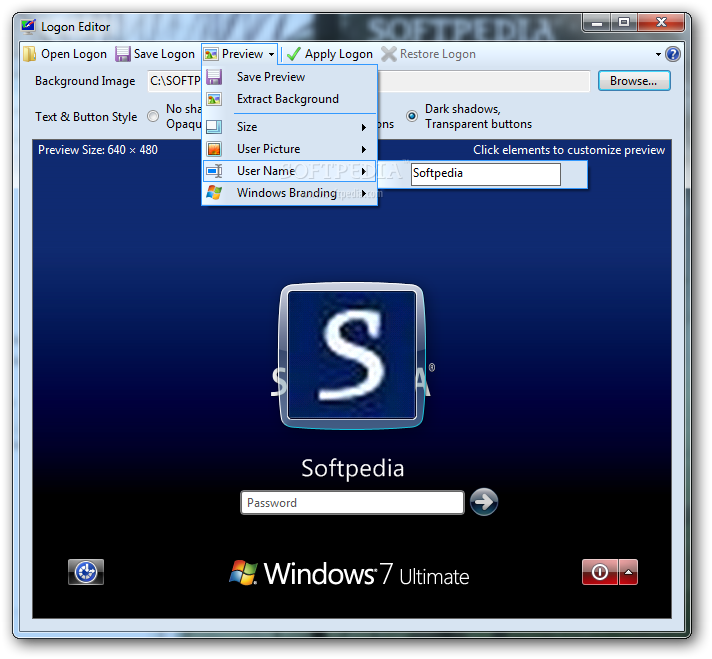712x659 pixels.
Task: Open the User Picture menu entry
Action: pos(290,149)
